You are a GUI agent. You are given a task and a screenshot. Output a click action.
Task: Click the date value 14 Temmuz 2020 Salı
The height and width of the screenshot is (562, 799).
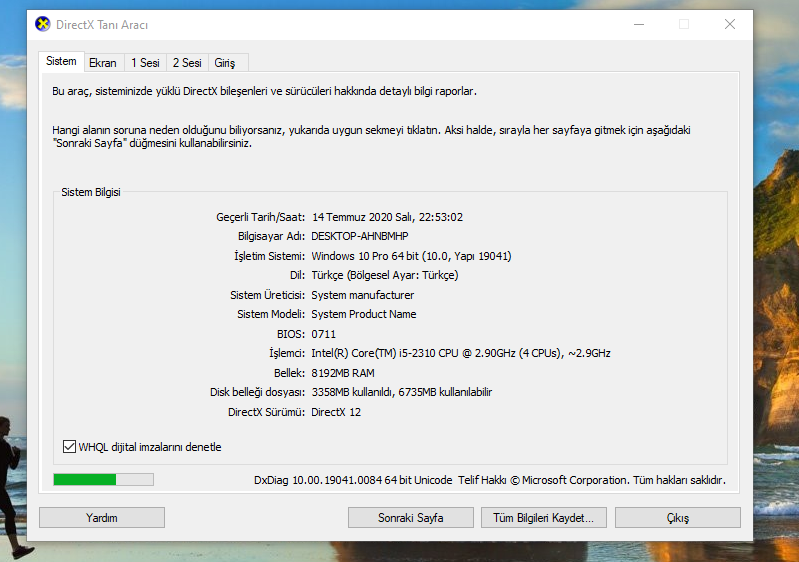point(362,217)
